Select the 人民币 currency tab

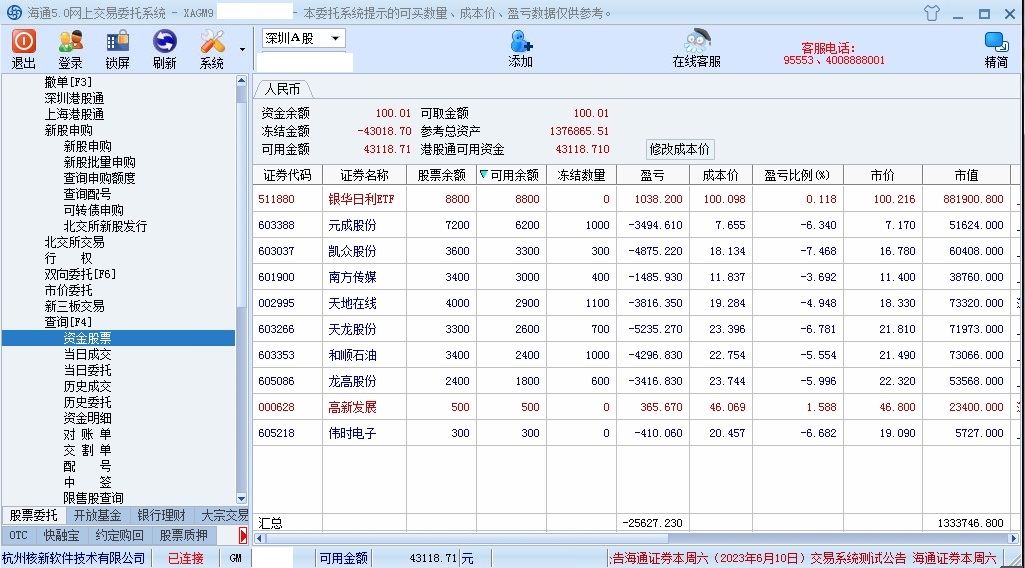pos(283,88)
